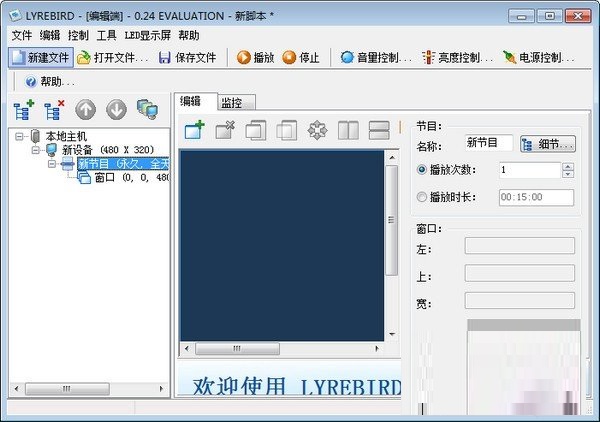Select 新设备 (480 X 320) in the tree

point(108,150)
